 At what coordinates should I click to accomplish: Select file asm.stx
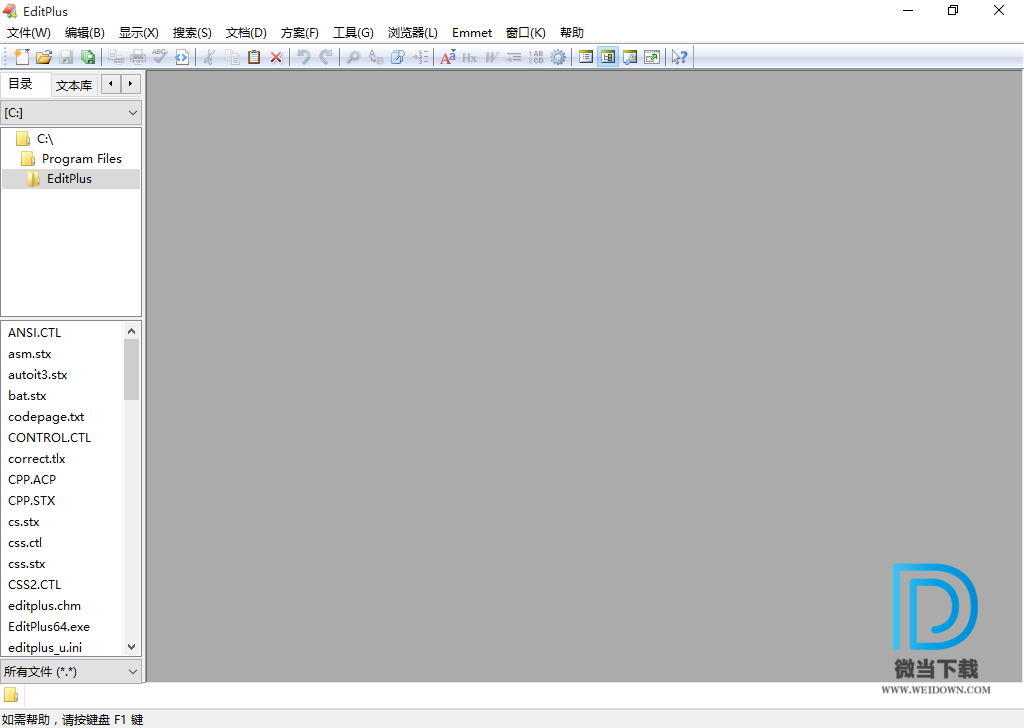pos(30,354)
